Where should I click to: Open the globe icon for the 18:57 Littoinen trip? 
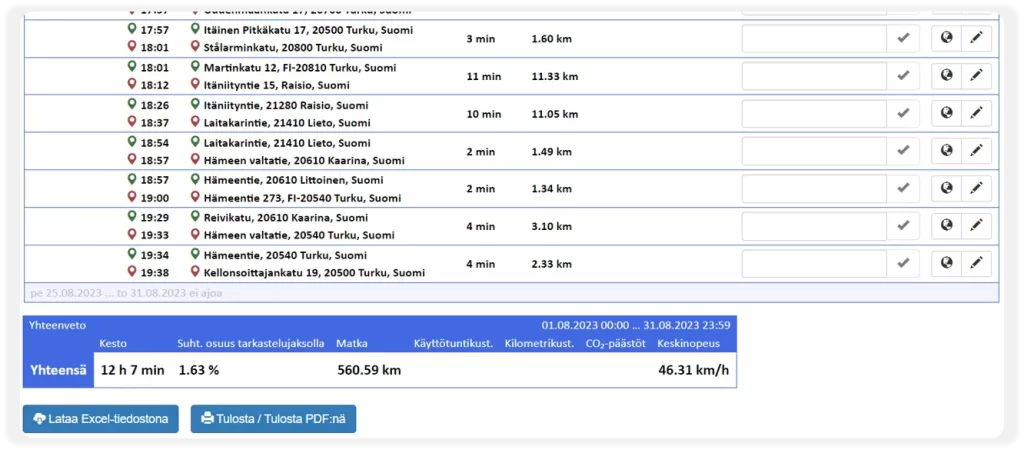(x=946, y=189)
